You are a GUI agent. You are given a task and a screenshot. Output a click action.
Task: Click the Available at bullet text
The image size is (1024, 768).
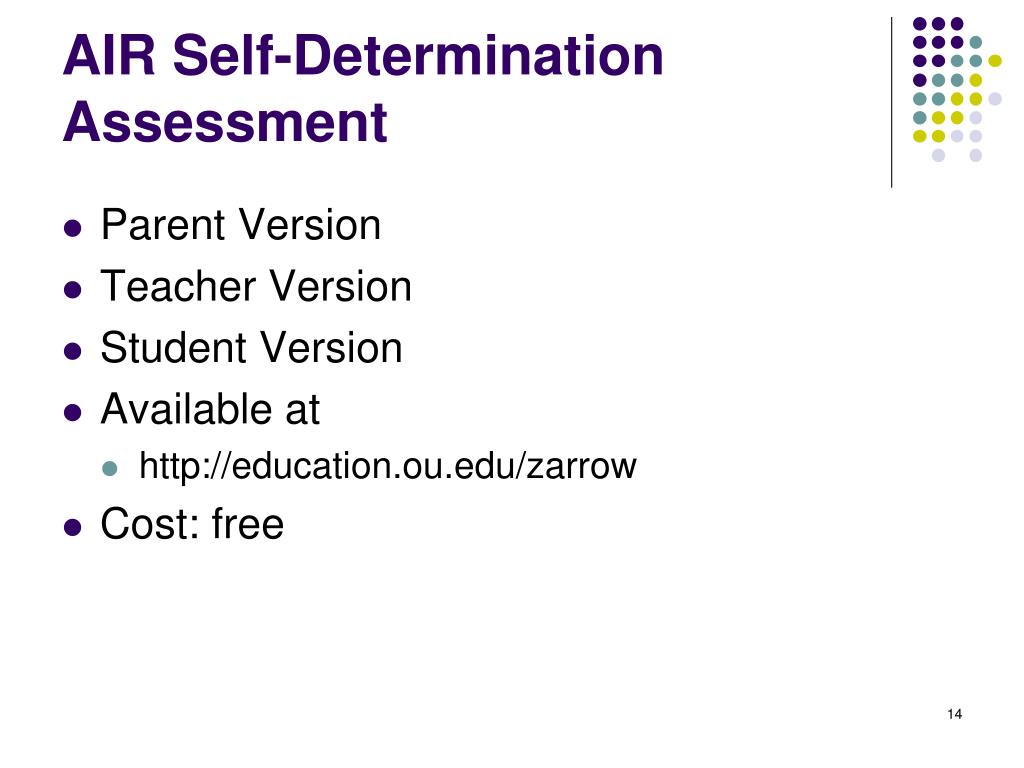point(210,409)
